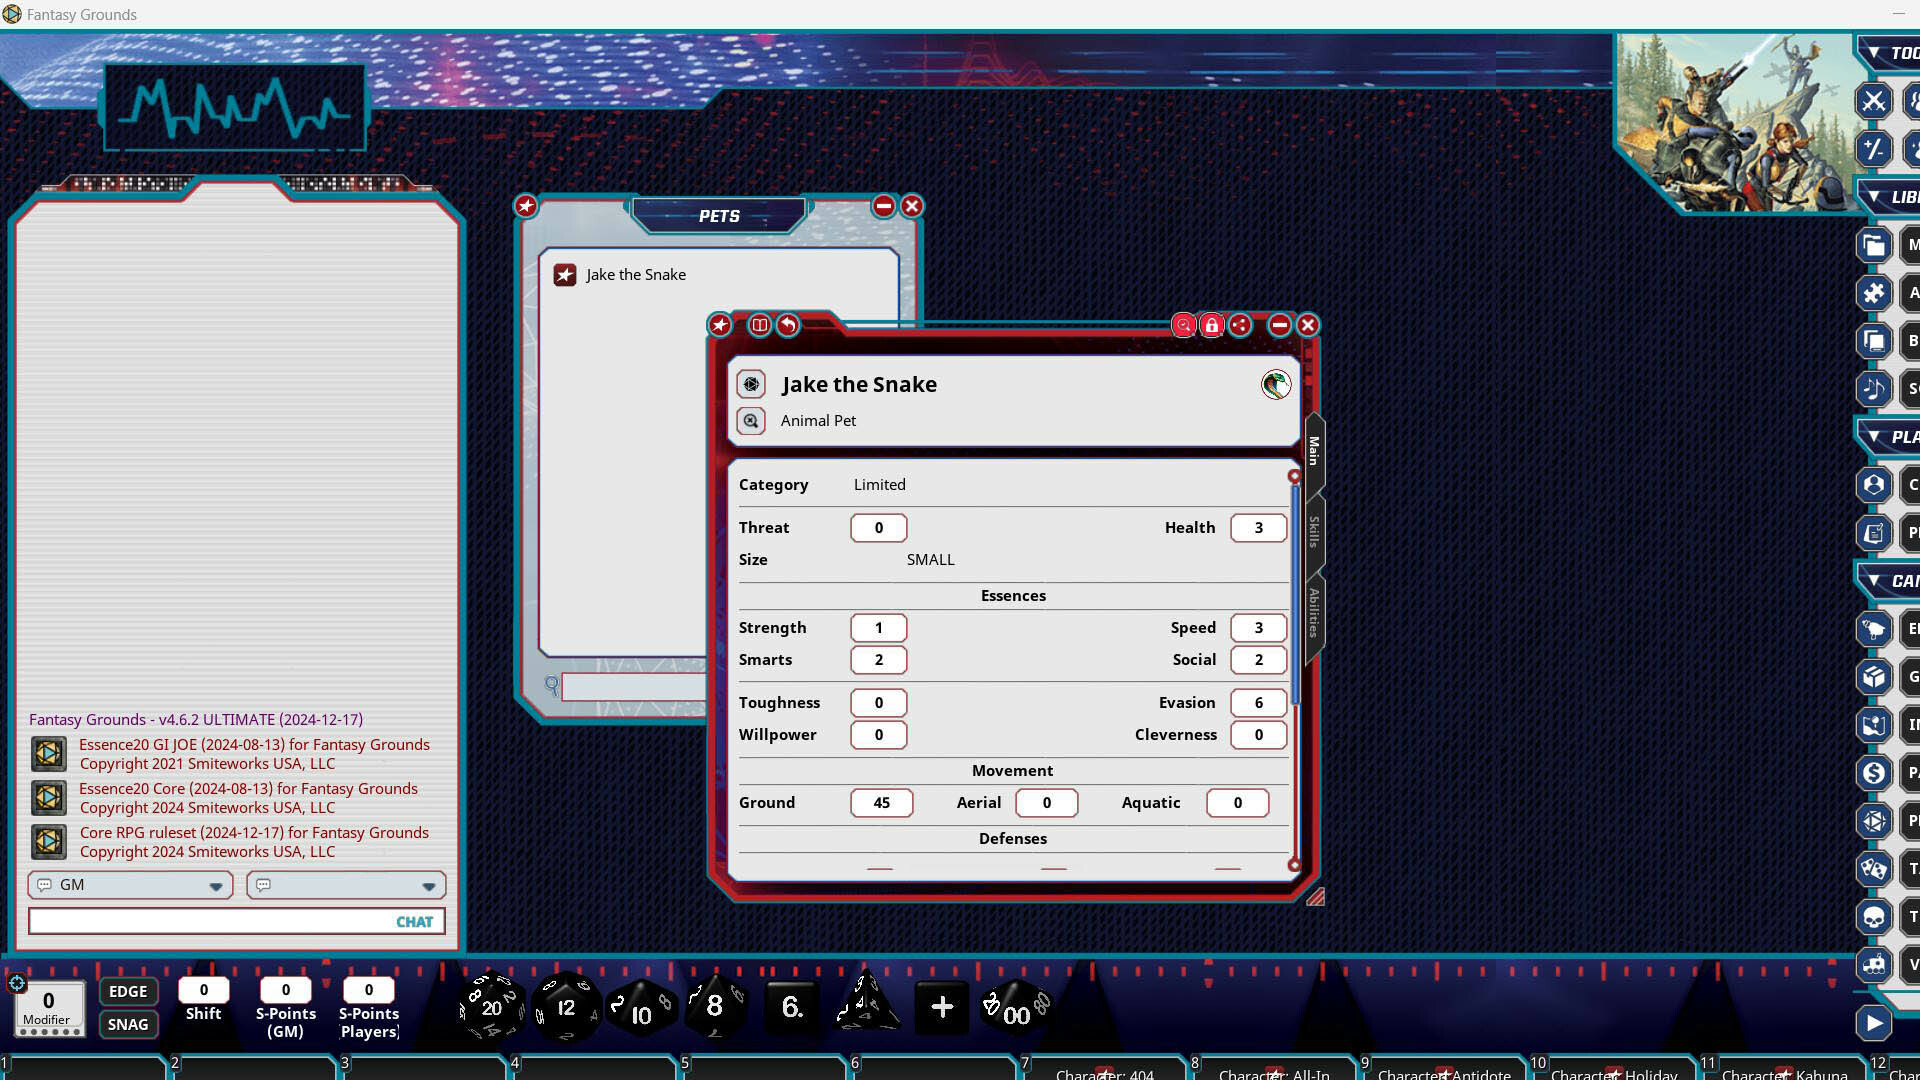1920x1080 pixels.
Task: Click the plus icon to add a die
Action: [941, 1008]
